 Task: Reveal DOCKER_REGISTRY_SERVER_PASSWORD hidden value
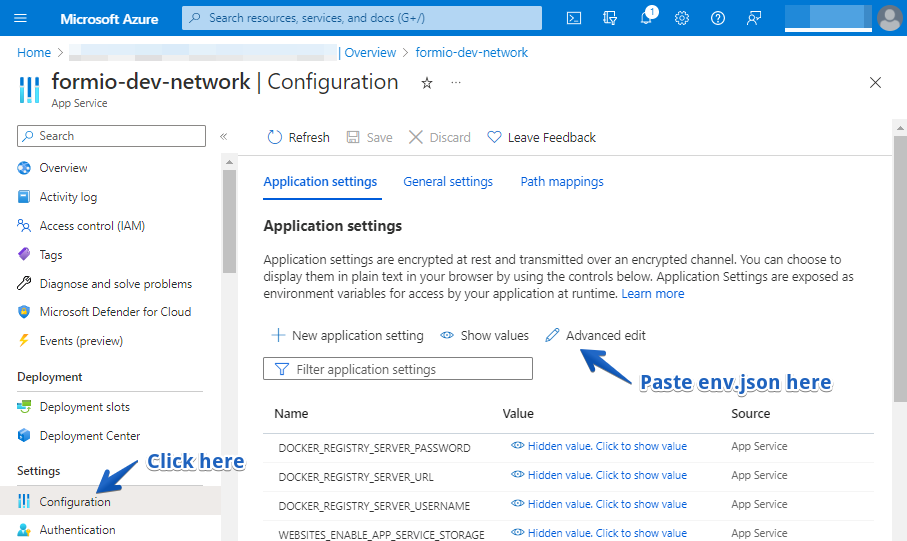click(x=599, y=446)
